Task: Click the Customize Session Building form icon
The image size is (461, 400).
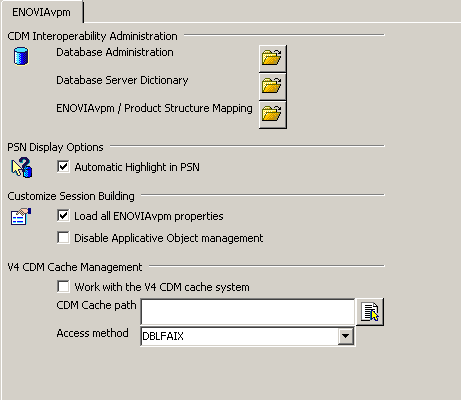Action: 21,217
